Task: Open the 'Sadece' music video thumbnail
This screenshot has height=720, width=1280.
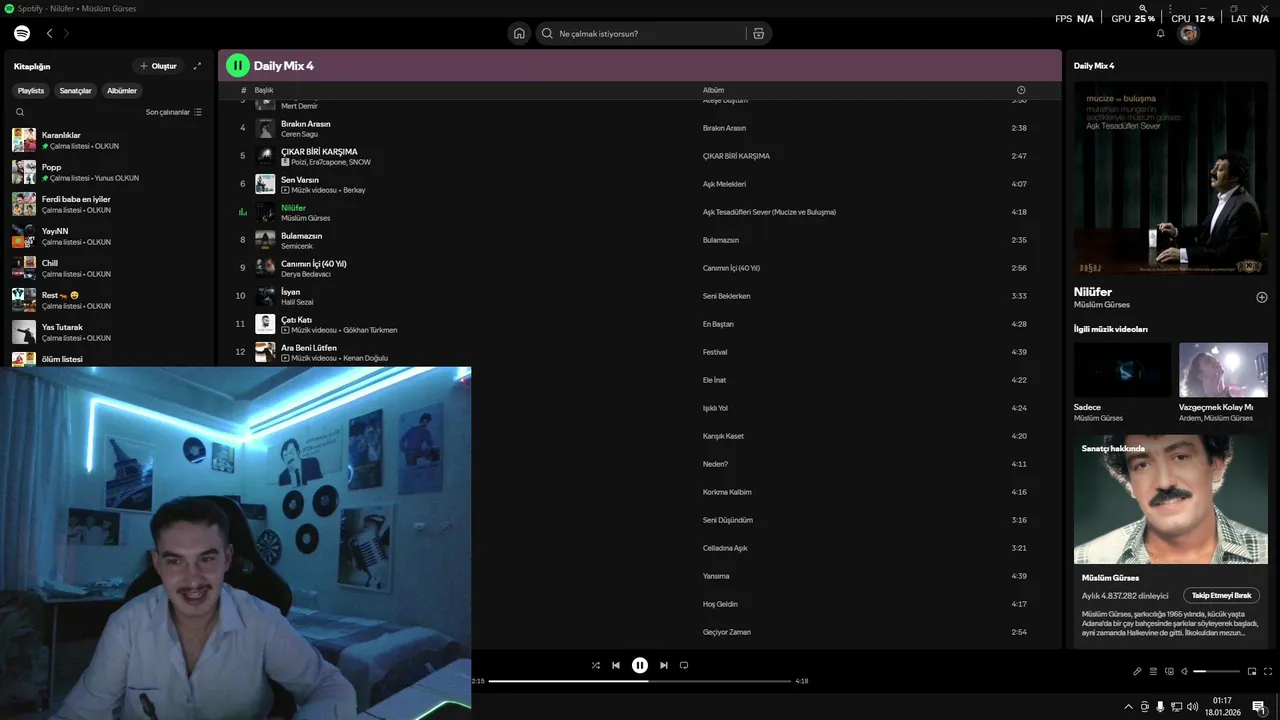Action: click(x=1122, y=370)
